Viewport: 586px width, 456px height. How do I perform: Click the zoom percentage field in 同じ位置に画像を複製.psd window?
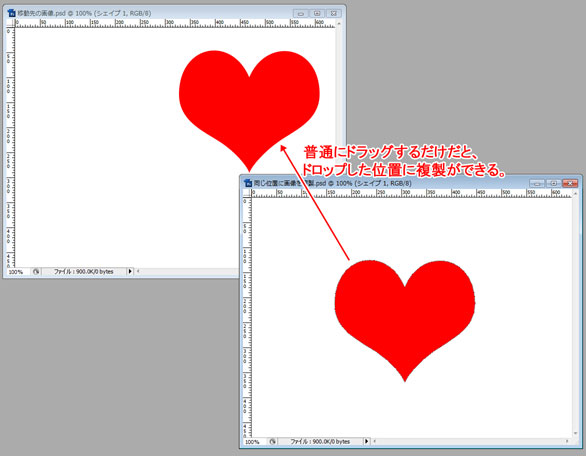pos(254,442)
